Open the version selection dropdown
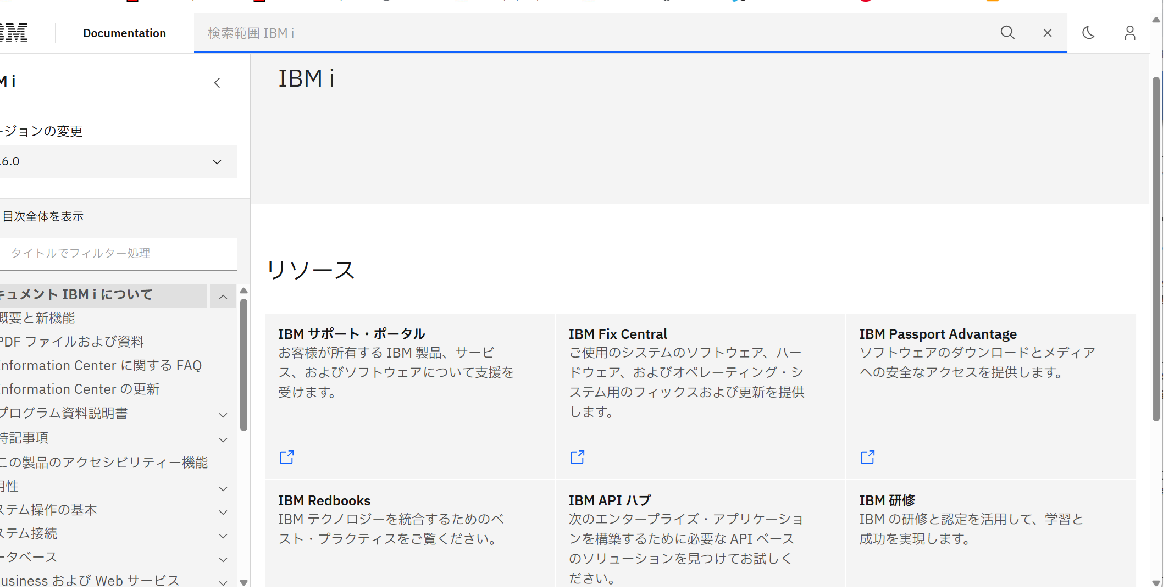Viewport: 1164px width, 587px height. (x=118, y=161)
